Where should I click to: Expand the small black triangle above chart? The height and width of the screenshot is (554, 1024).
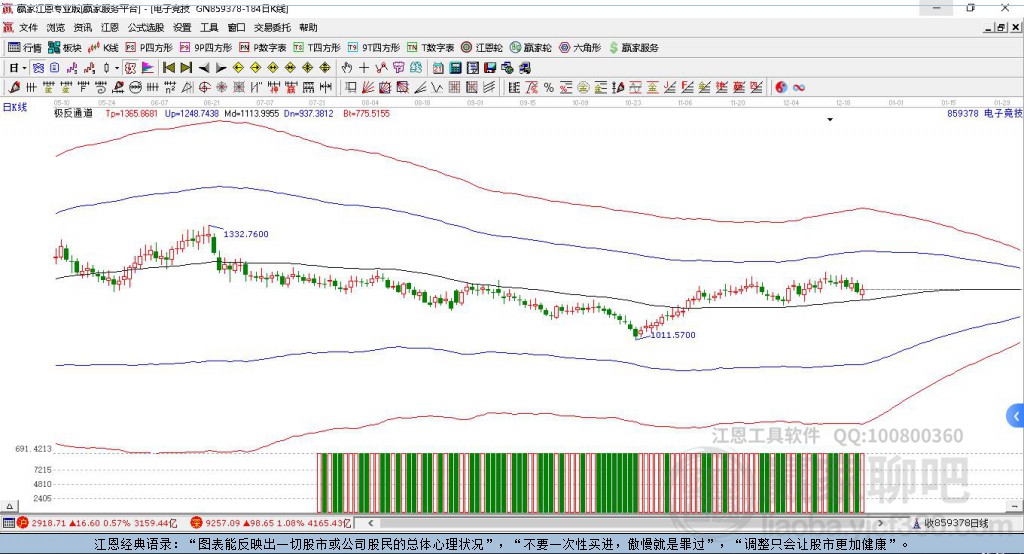830,120
